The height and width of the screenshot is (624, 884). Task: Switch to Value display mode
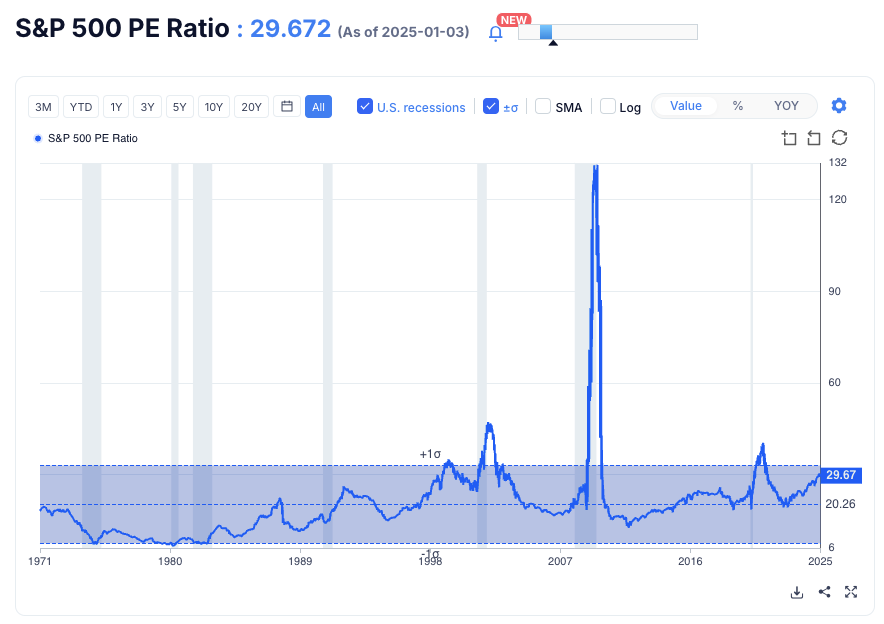(x=686, y=106)
